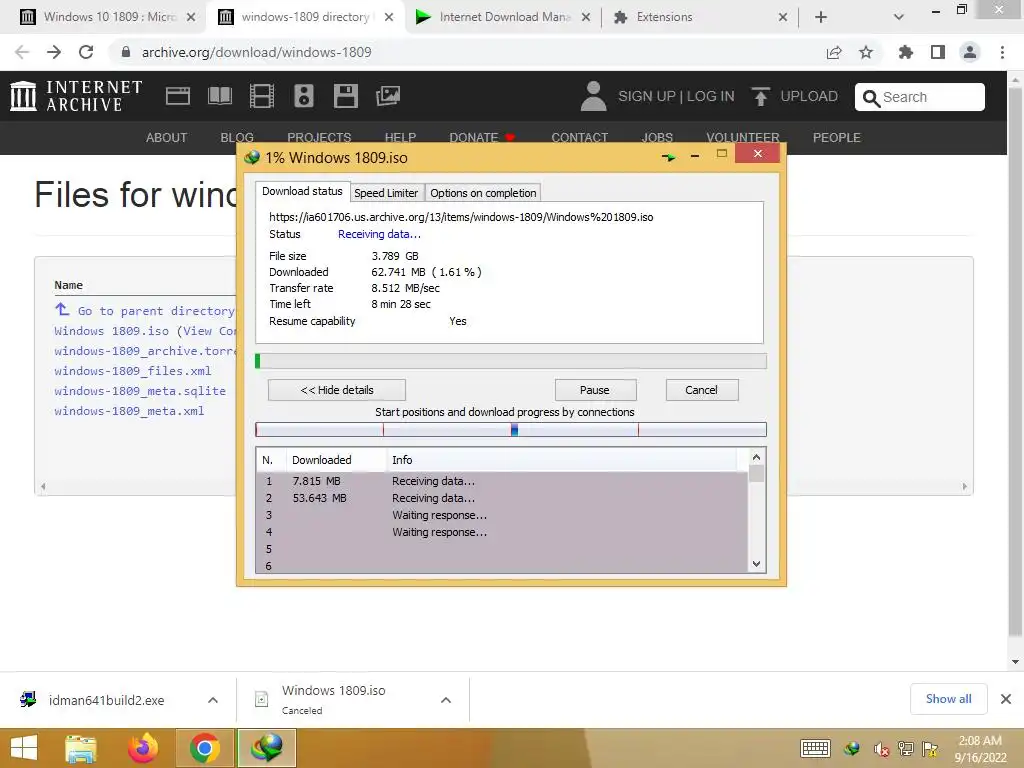Click LOG IN link
The height and width of the screenshot is (768, 1024).
tap(711, 96)
